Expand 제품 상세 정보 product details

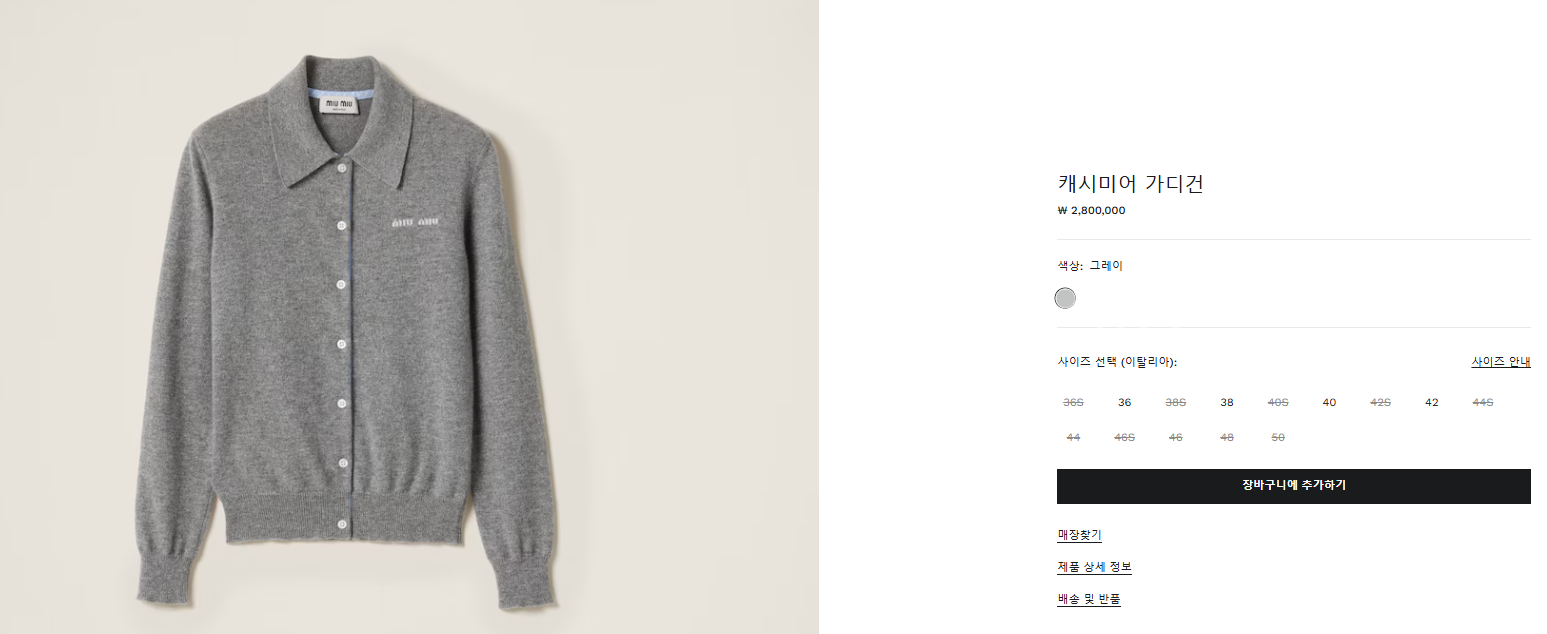pyautogui.click(x=1094, y=567)
